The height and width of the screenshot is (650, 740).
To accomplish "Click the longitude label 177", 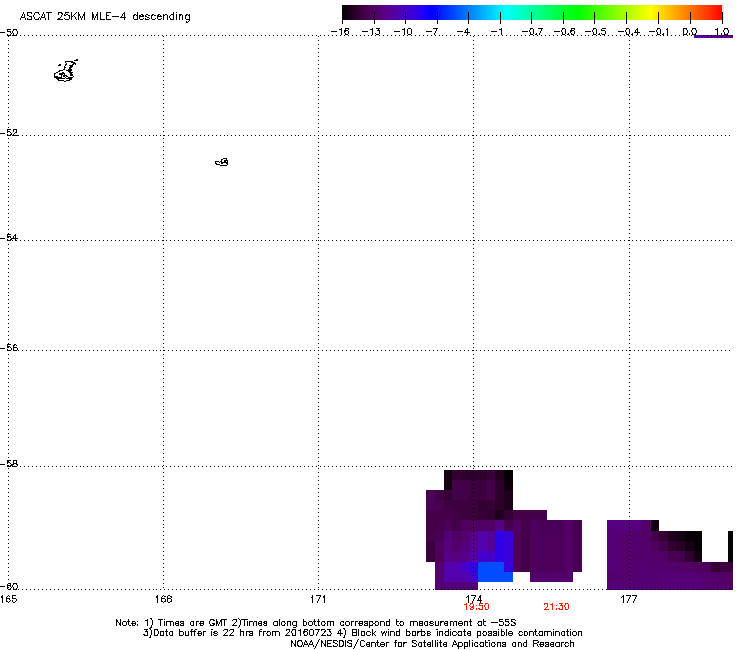I will point(629,599).
